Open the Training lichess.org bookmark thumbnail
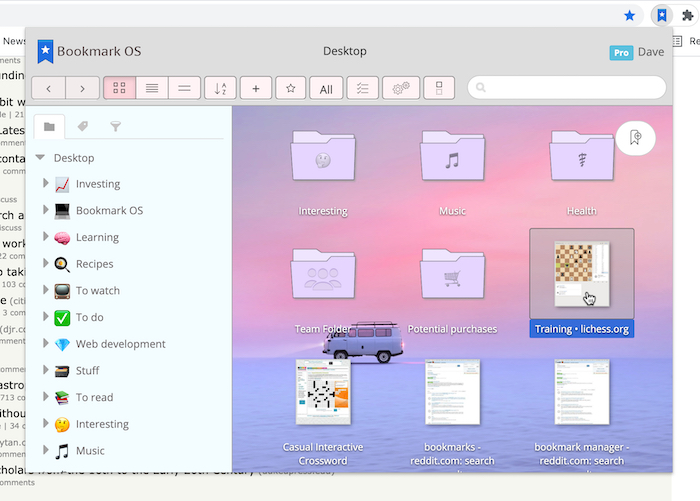Image resolution: width=700 pixels, height=501 pixels. point(581,274)
